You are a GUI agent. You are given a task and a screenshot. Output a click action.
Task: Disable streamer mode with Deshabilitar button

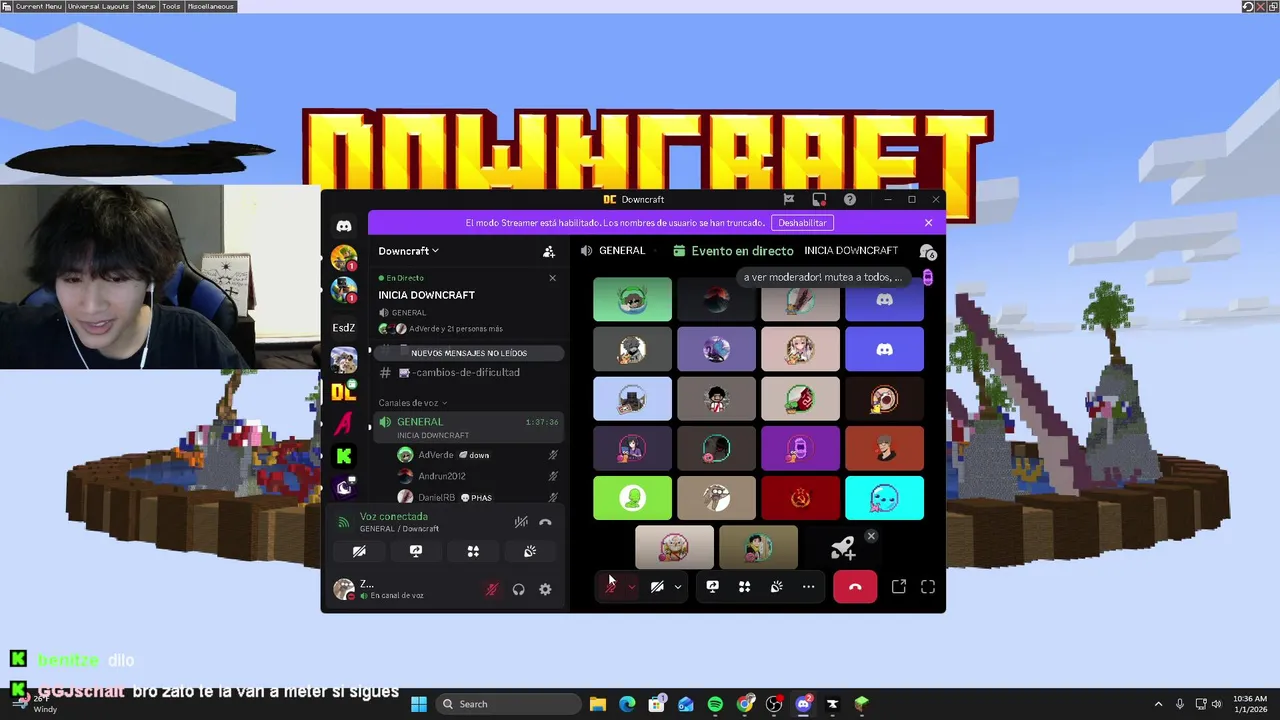(802, 223)
